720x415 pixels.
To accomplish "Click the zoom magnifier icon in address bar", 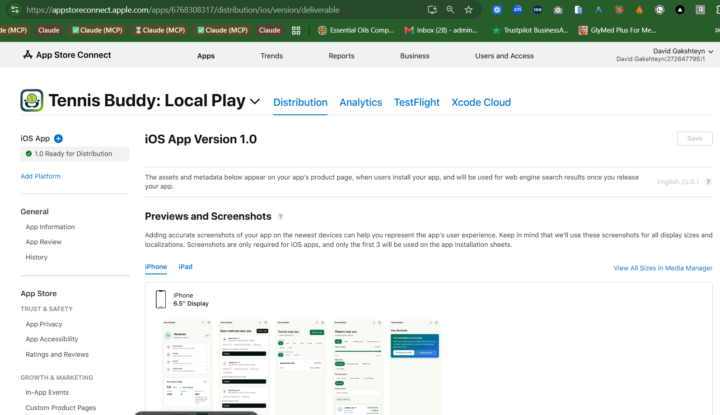I will [450, 10].
